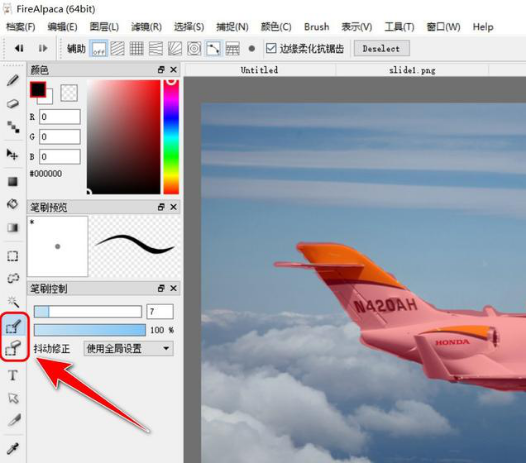Toggle the 边缘柔化抗锯齿 checkbox
Viewport: 526px width, 463px height.
coord(271,48)
